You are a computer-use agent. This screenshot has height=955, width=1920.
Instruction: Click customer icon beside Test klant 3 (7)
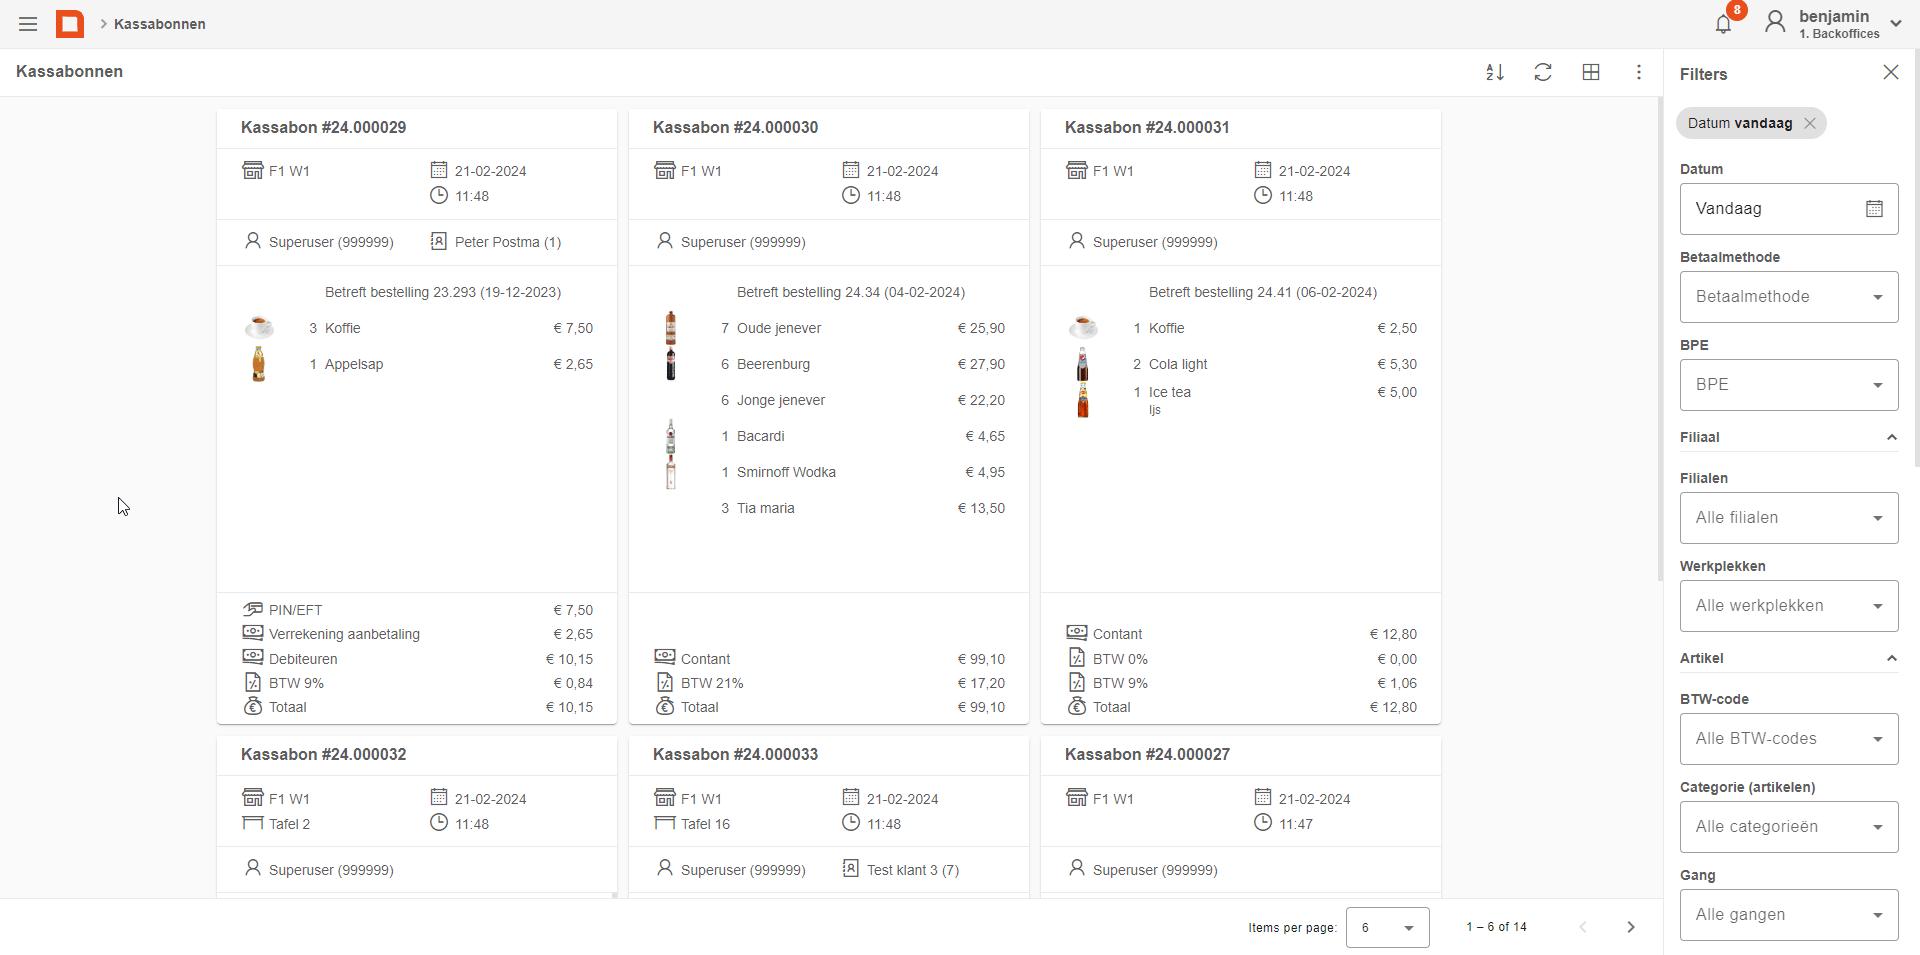[851, 868]
